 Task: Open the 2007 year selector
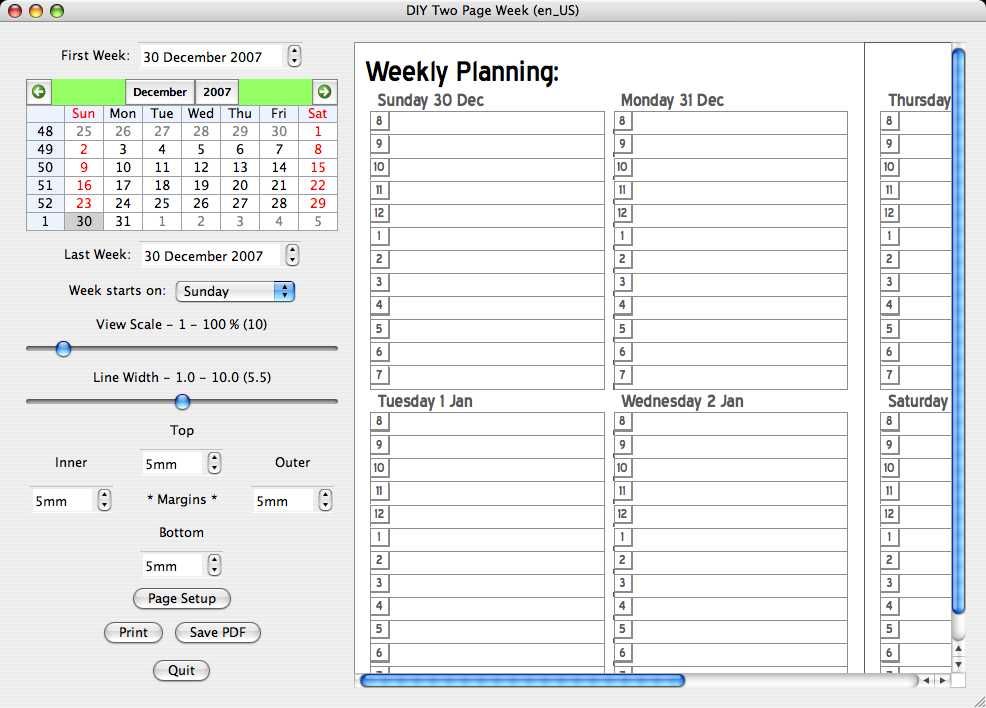[217, 92]
